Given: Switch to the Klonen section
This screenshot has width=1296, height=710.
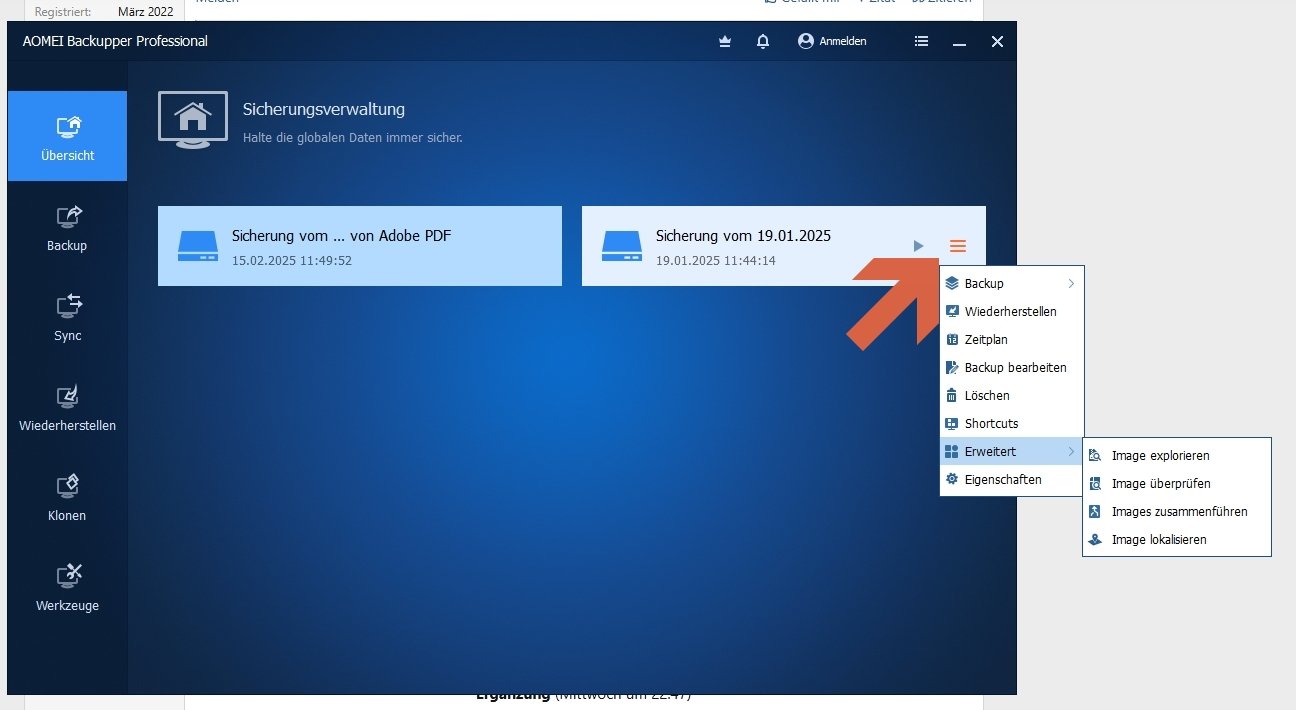Looking at the screenshot, I should (68, 498).
